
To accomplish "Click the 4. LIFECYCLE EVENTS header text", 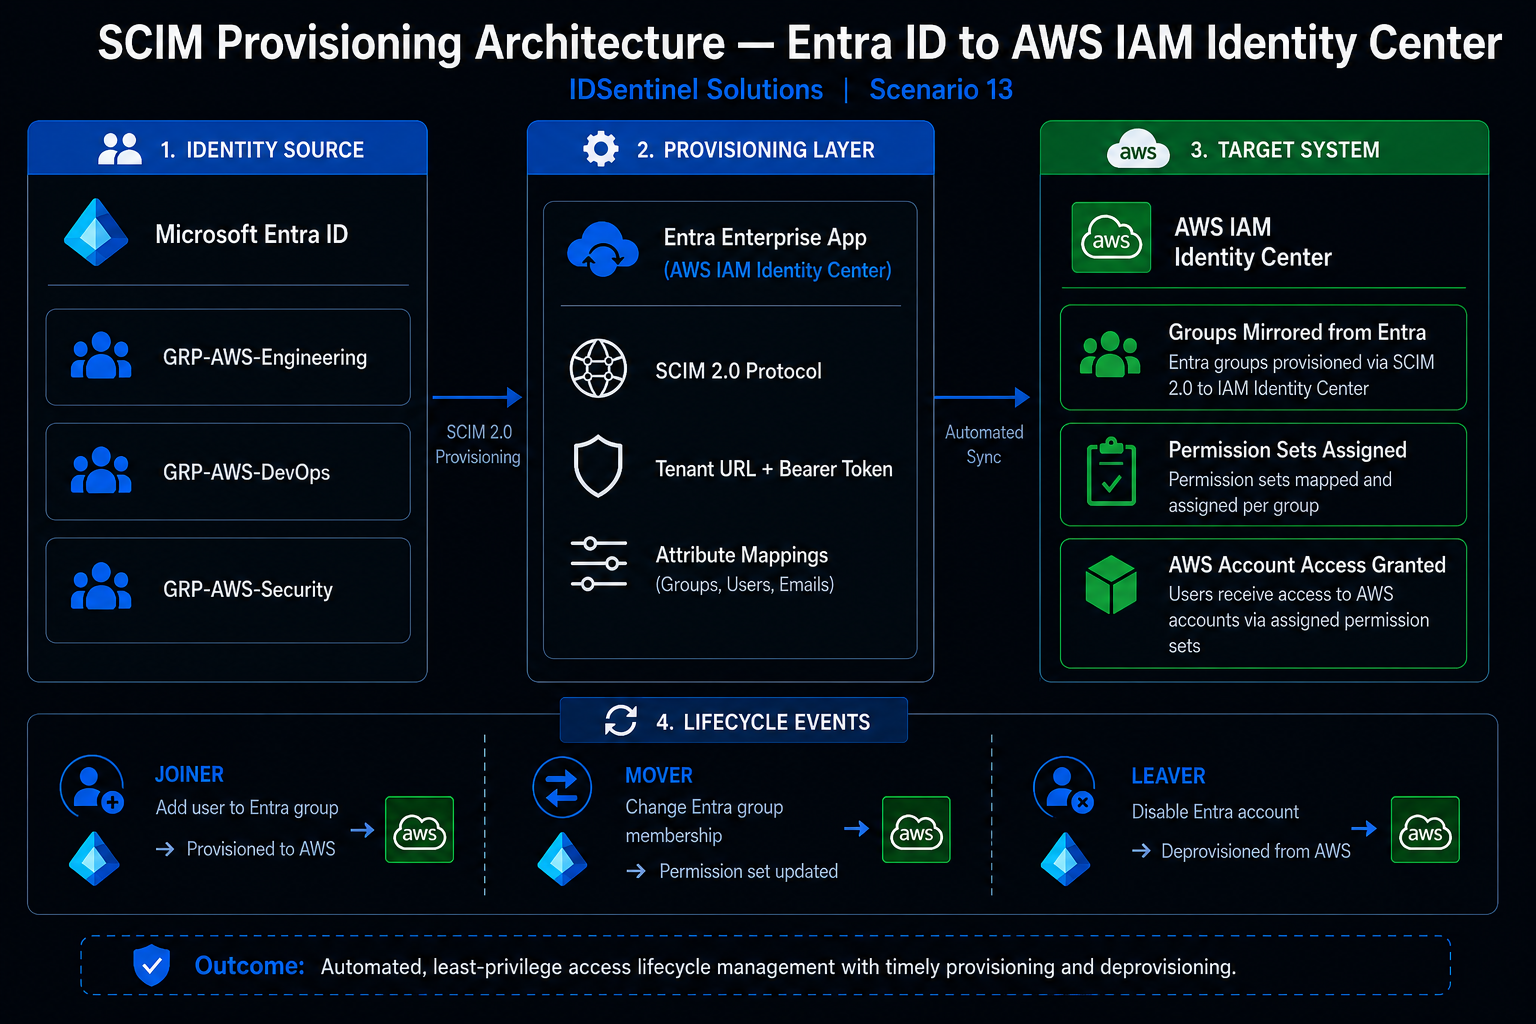I will tap(763, 722).
